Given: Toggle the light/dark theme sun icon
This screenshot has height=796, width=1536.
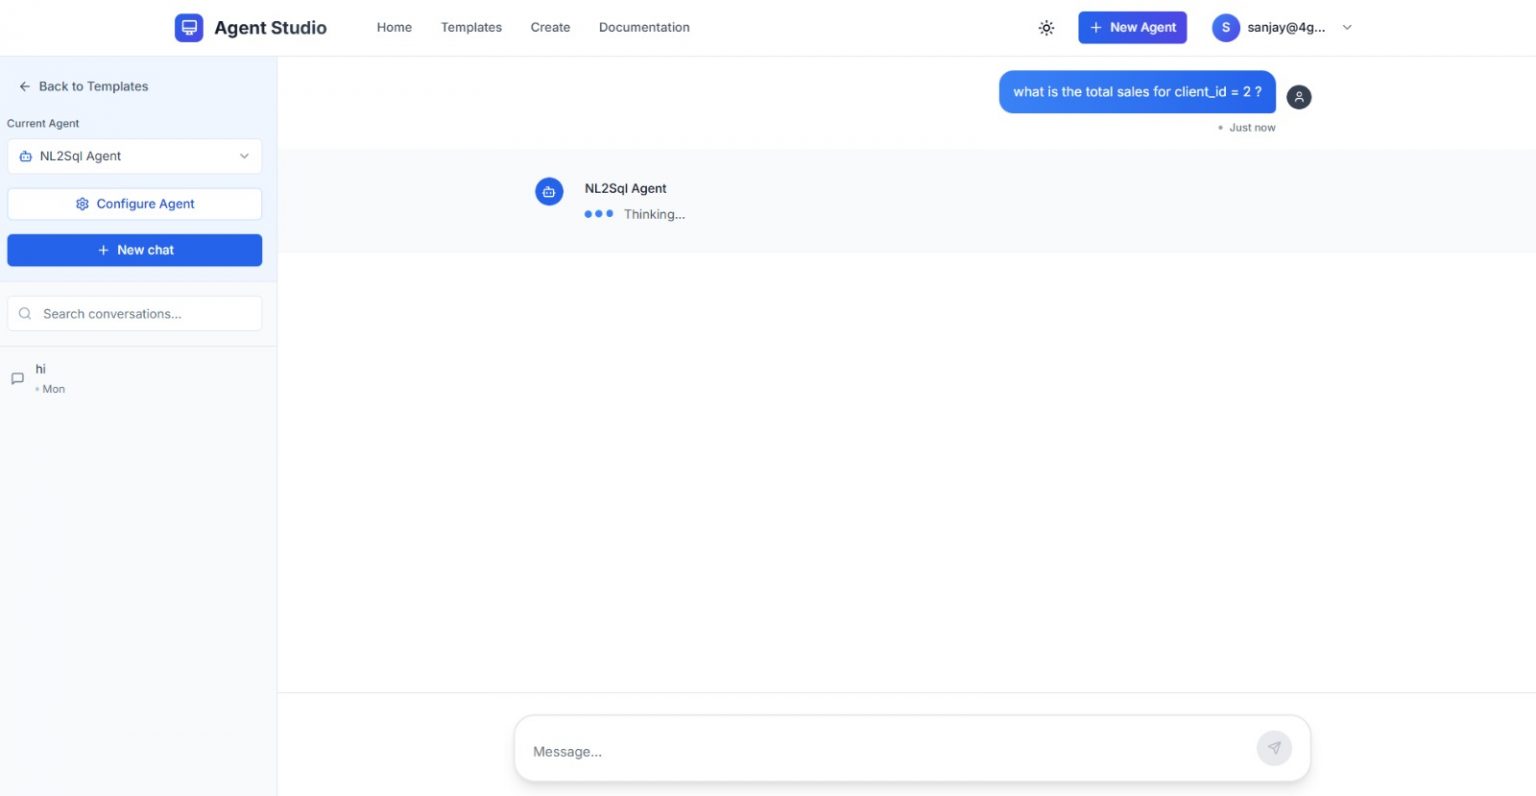Looking at the screenshot, I should 1046,27.
